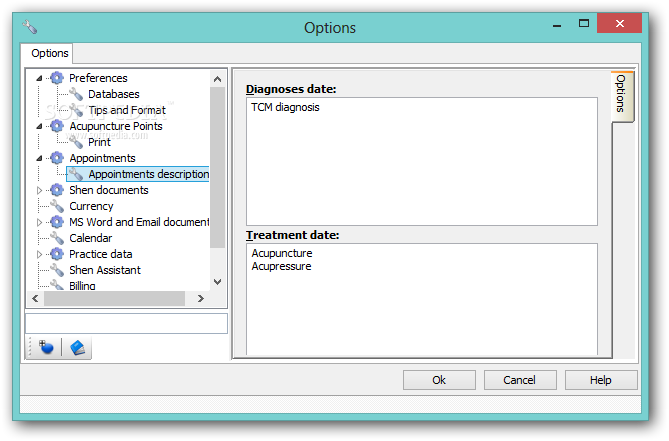
Task: Click the tree vertical scrollbar thumb
Action: pyautogui.click(x=218, y=167)
